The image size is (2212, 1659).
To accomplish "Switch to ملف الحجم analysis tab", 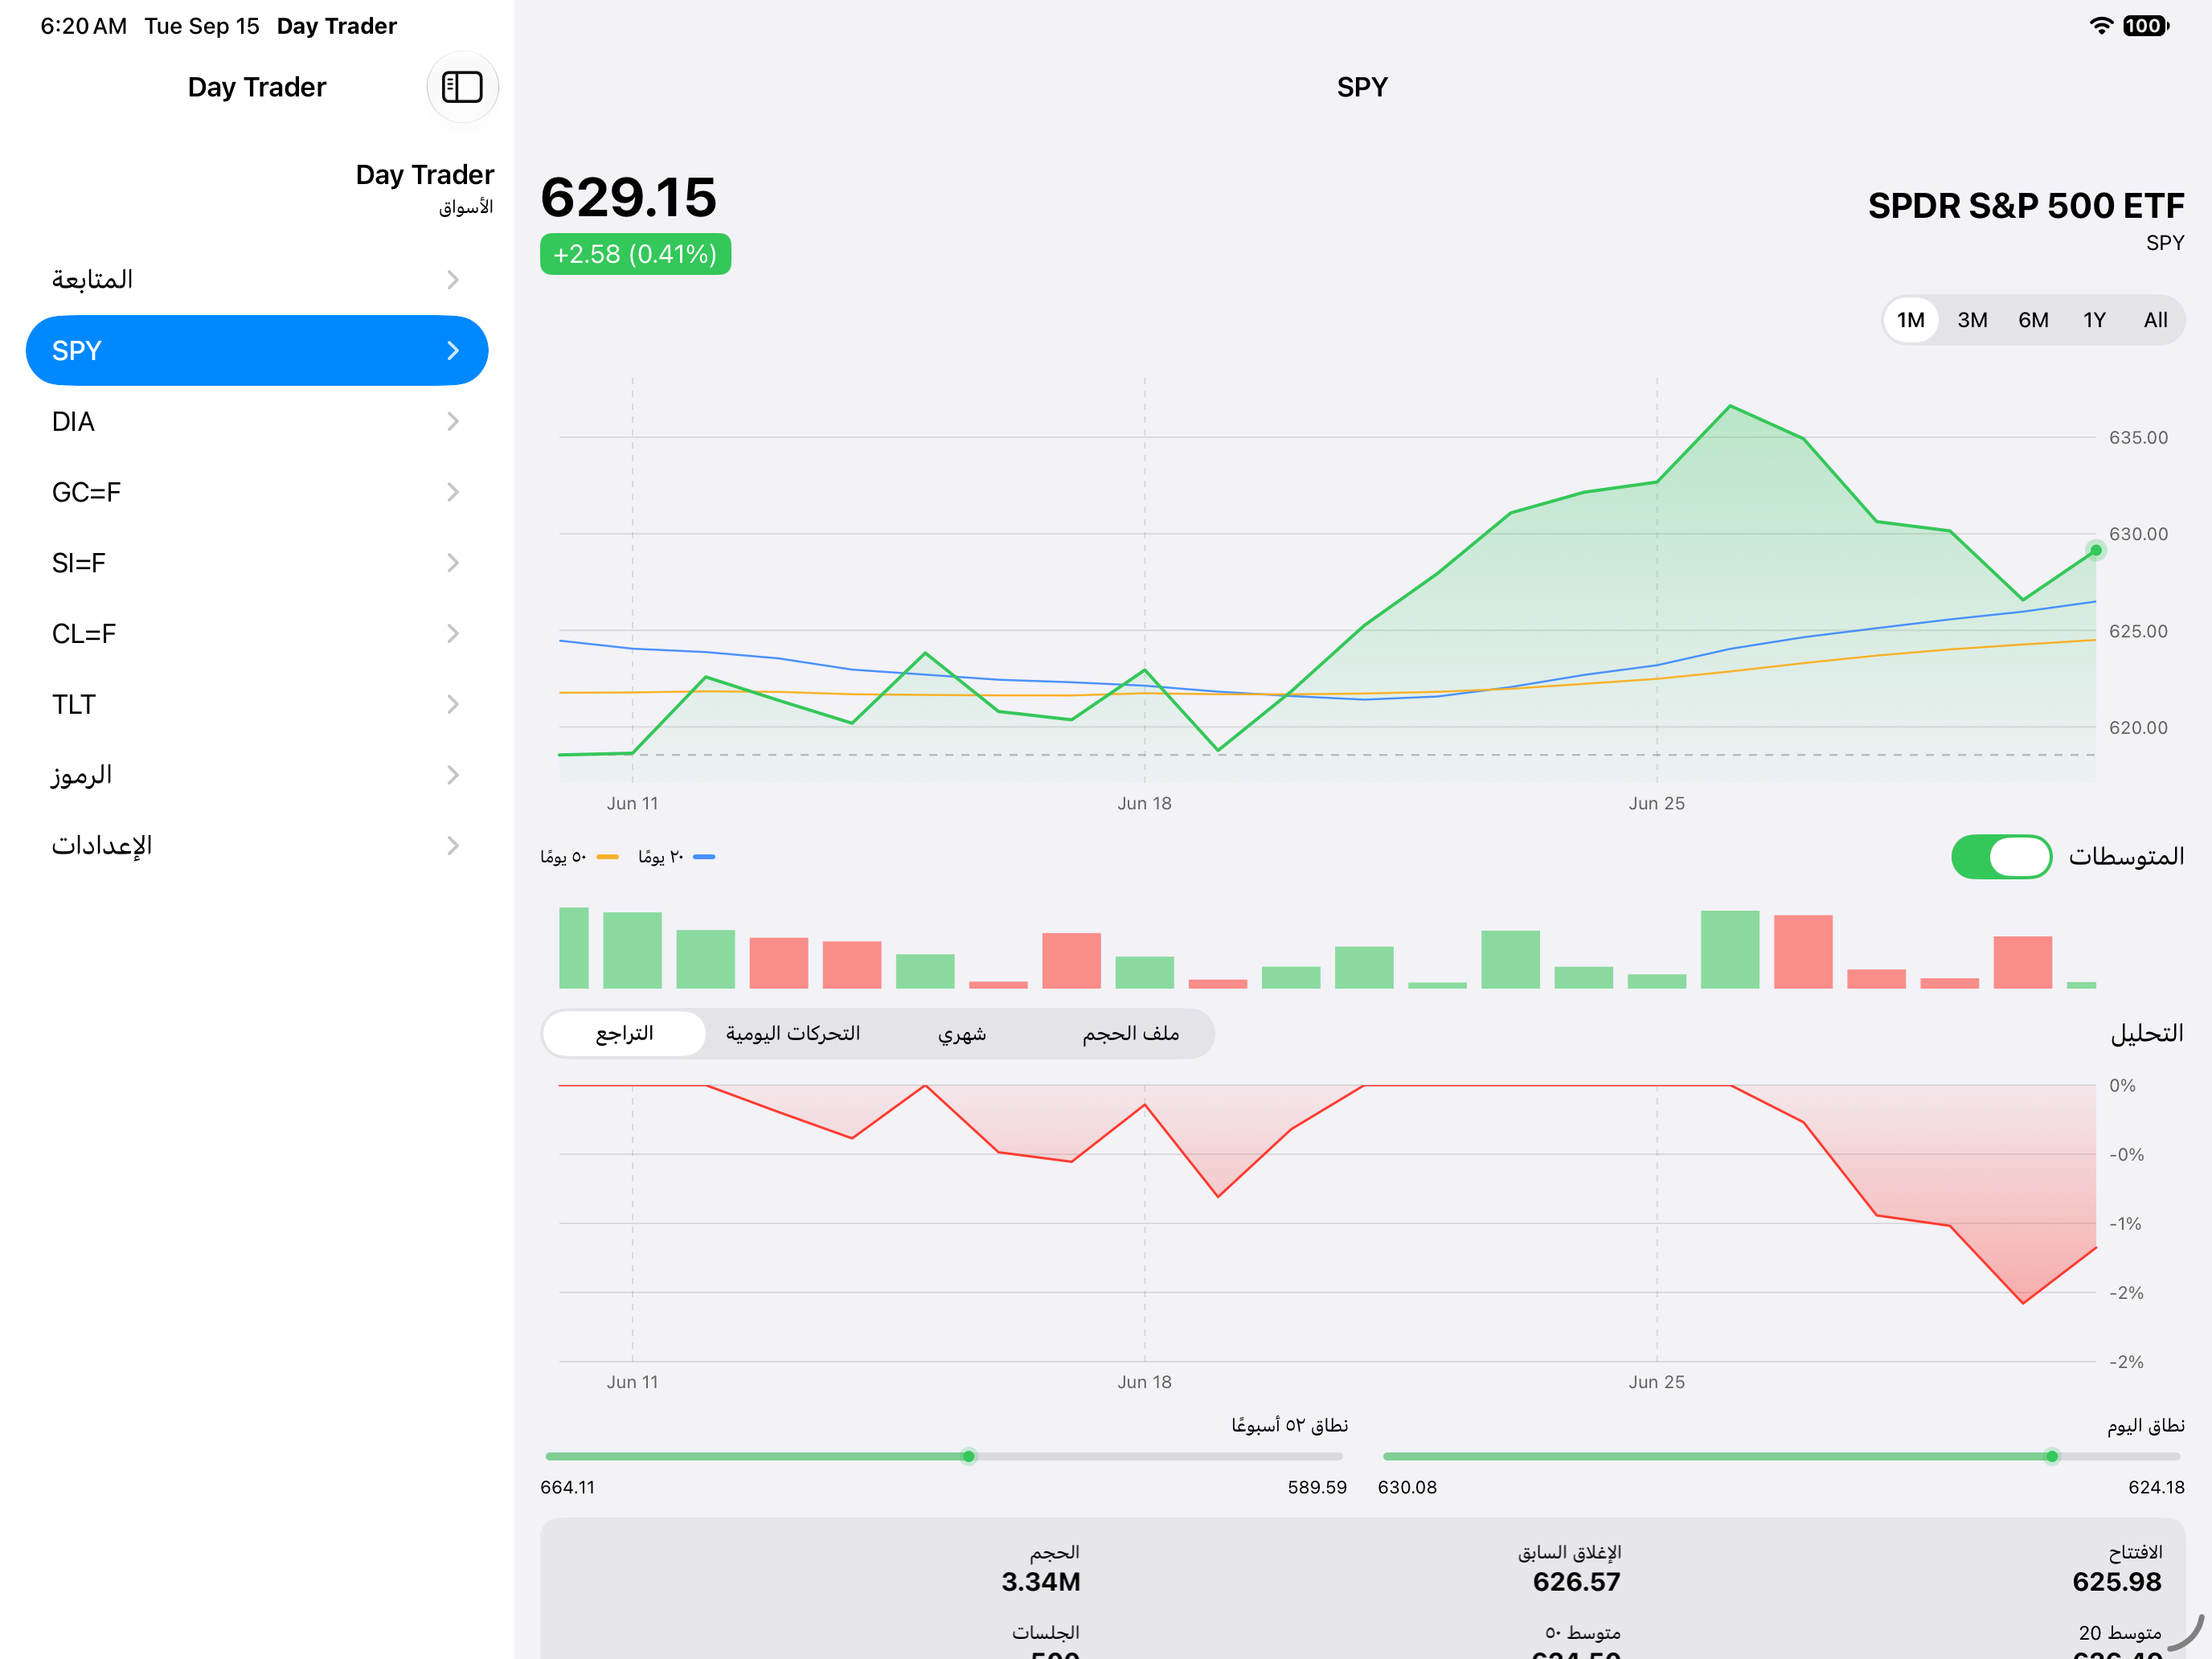I will (x=1130, y=1033).
